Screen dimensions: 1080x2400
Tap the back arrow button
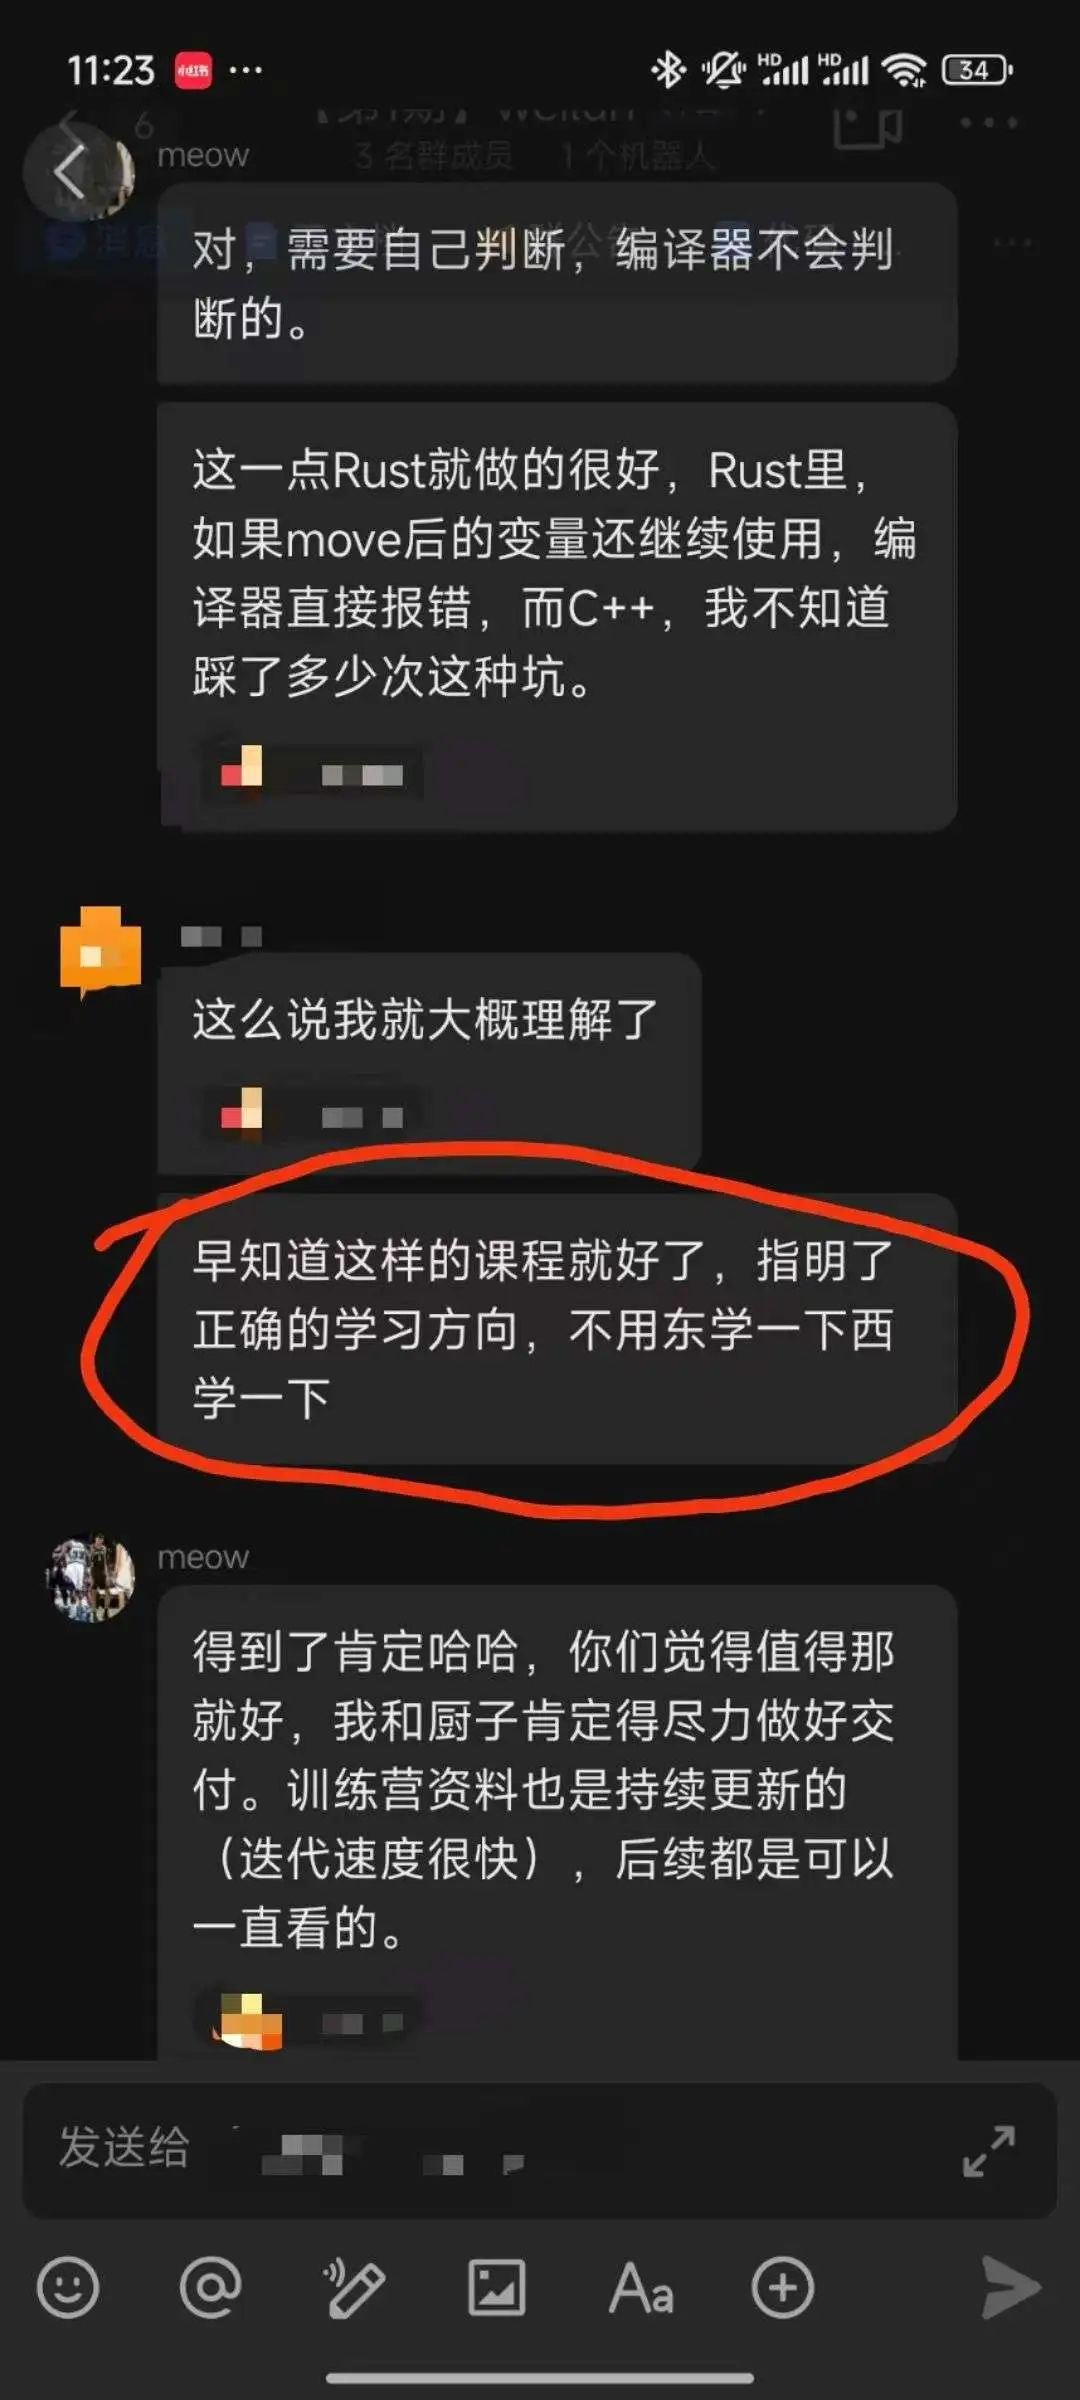pyautogui.click(x=70, y=171)
